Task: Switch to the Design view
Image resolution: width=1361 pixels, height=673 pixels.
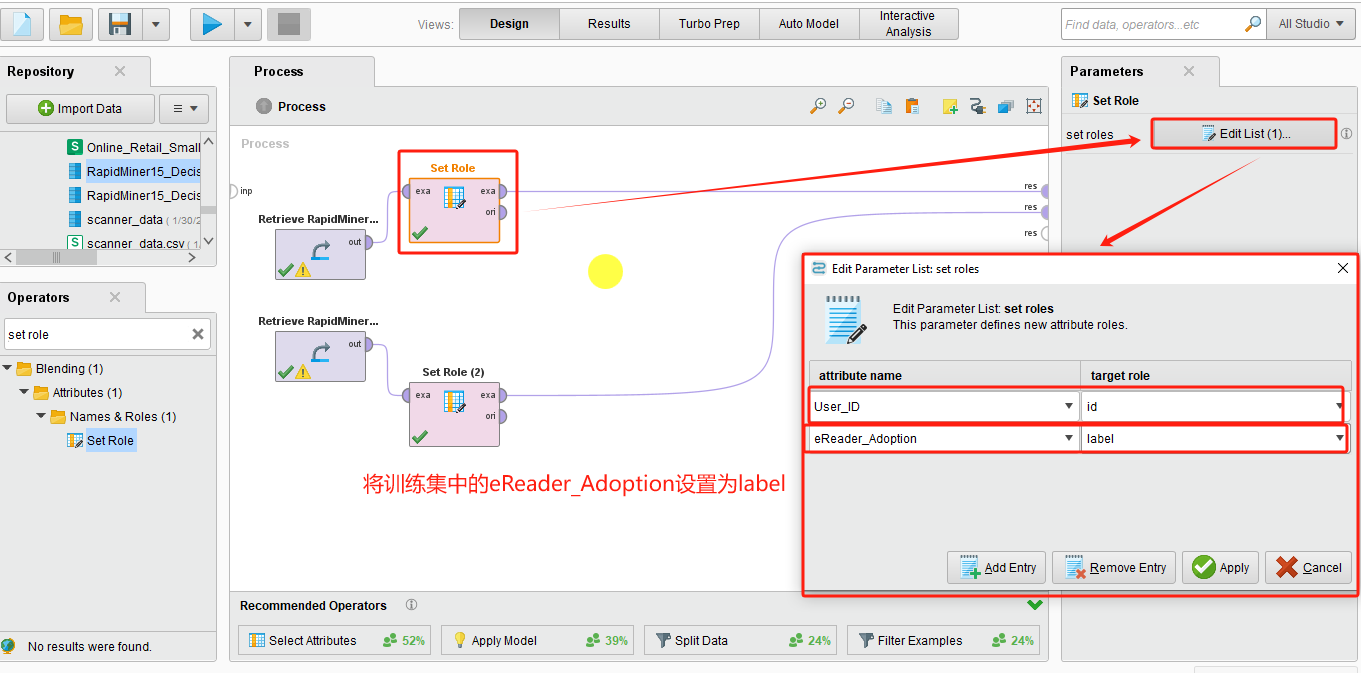Action: pos(509,24)
